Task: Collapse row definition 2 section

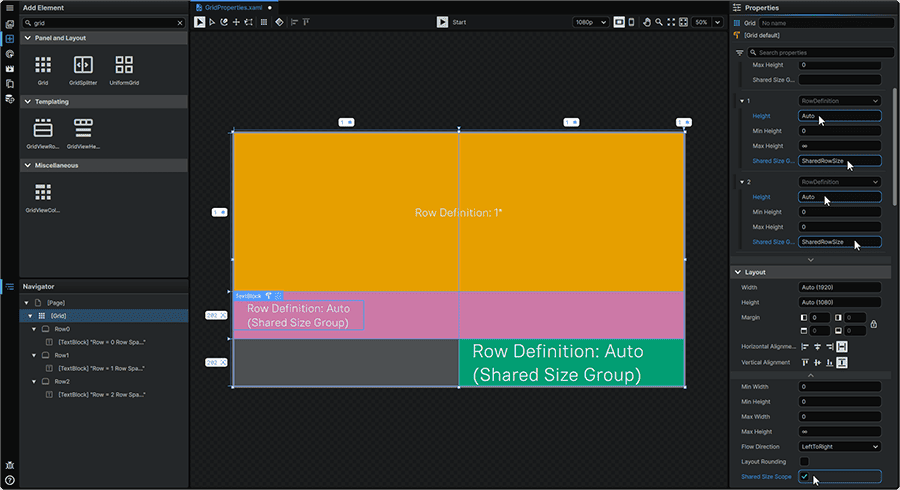Action: (742, 182)
